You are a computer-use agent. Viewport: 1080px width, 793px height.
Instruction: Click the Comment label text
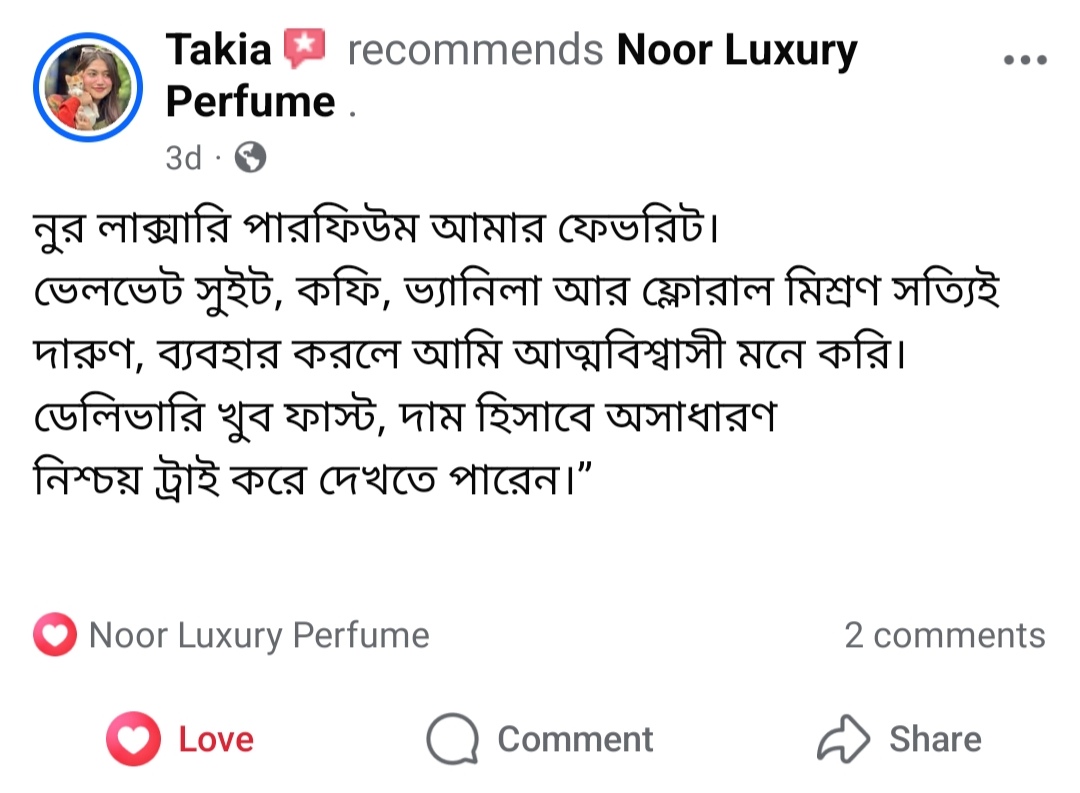(x=575, y=740)
